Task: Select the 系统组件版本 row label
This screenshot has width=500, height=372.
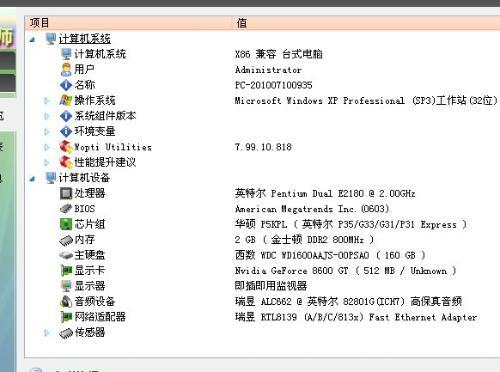Action: [x=105, y=116]
